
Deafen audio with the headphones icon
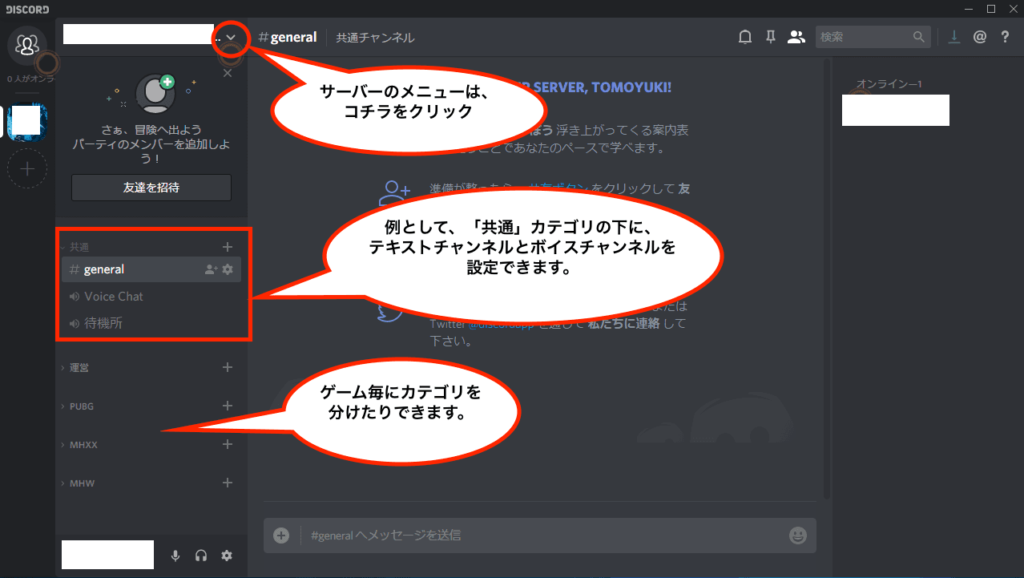201,556
